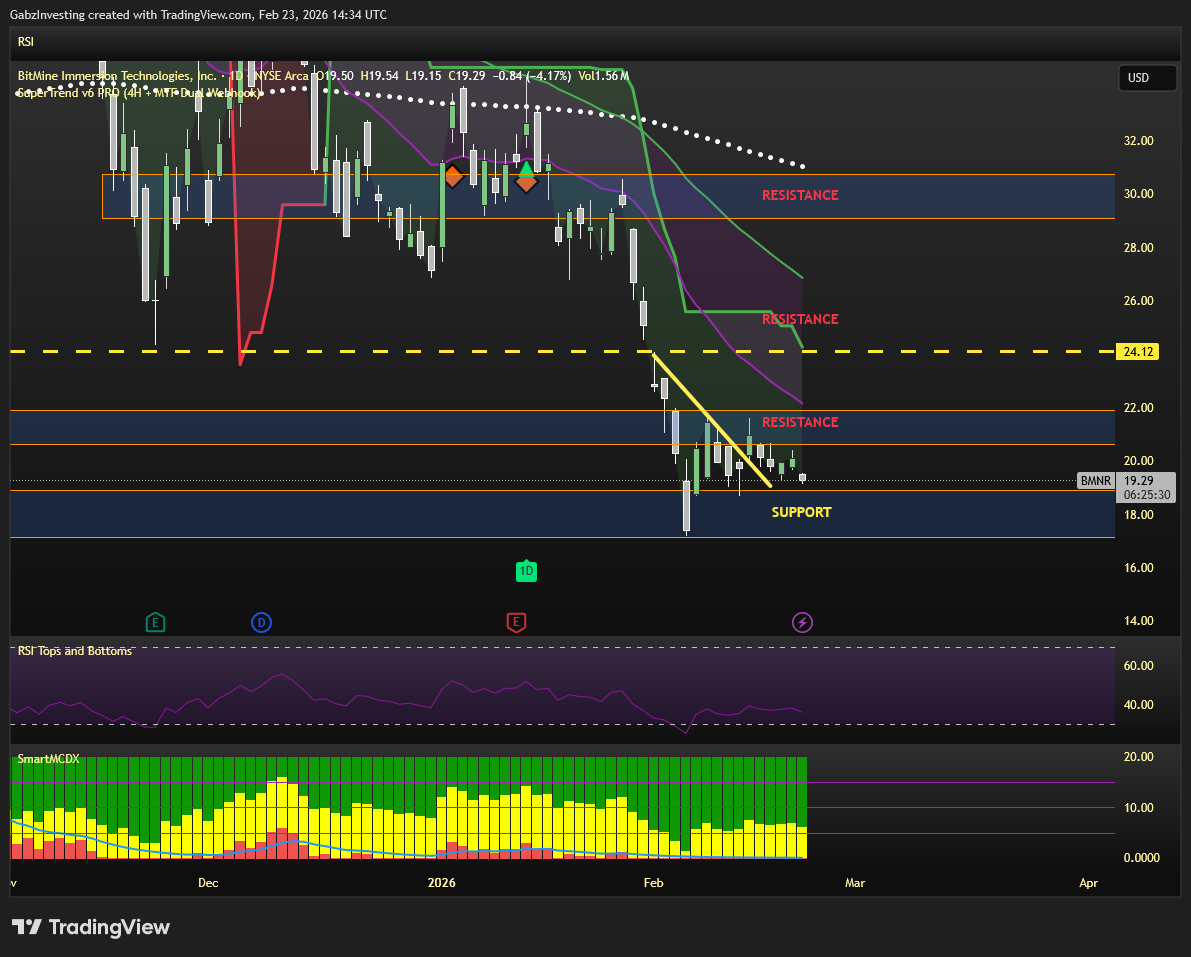Click the -0.84 (-4.17%) change readout
Image resolution: width=1191 pixels, height=957 pixels.
click(x=532, y=76)
